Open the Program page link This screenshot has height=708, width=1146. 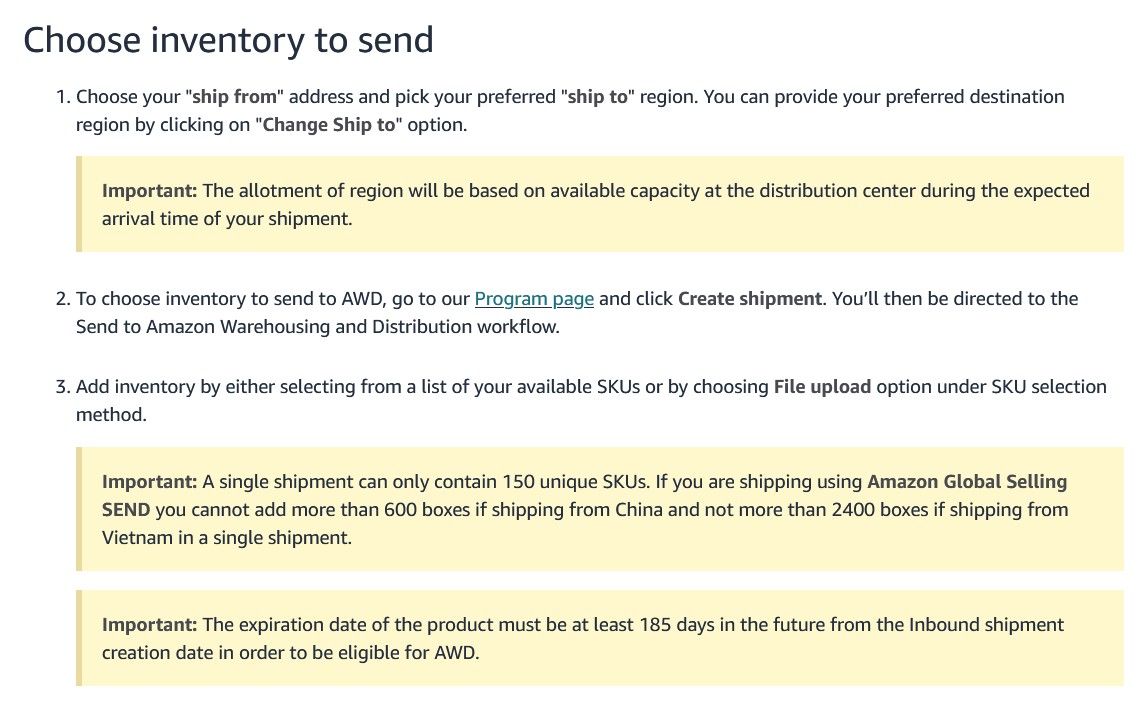click(534, 299)
